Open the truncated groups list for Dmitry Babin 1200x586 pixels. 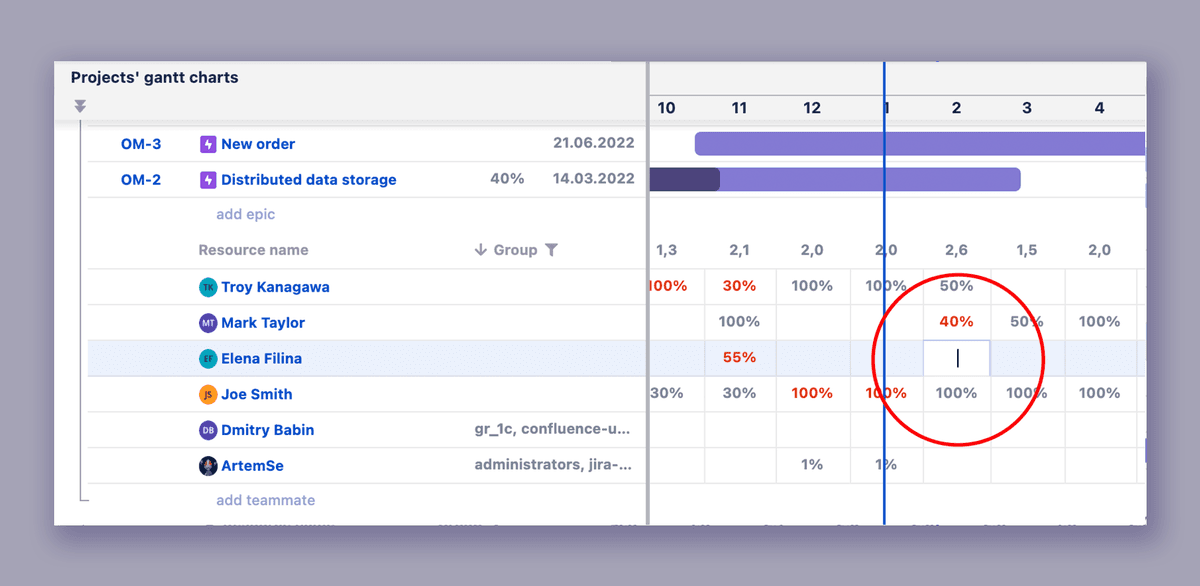(x=555, y=430)
